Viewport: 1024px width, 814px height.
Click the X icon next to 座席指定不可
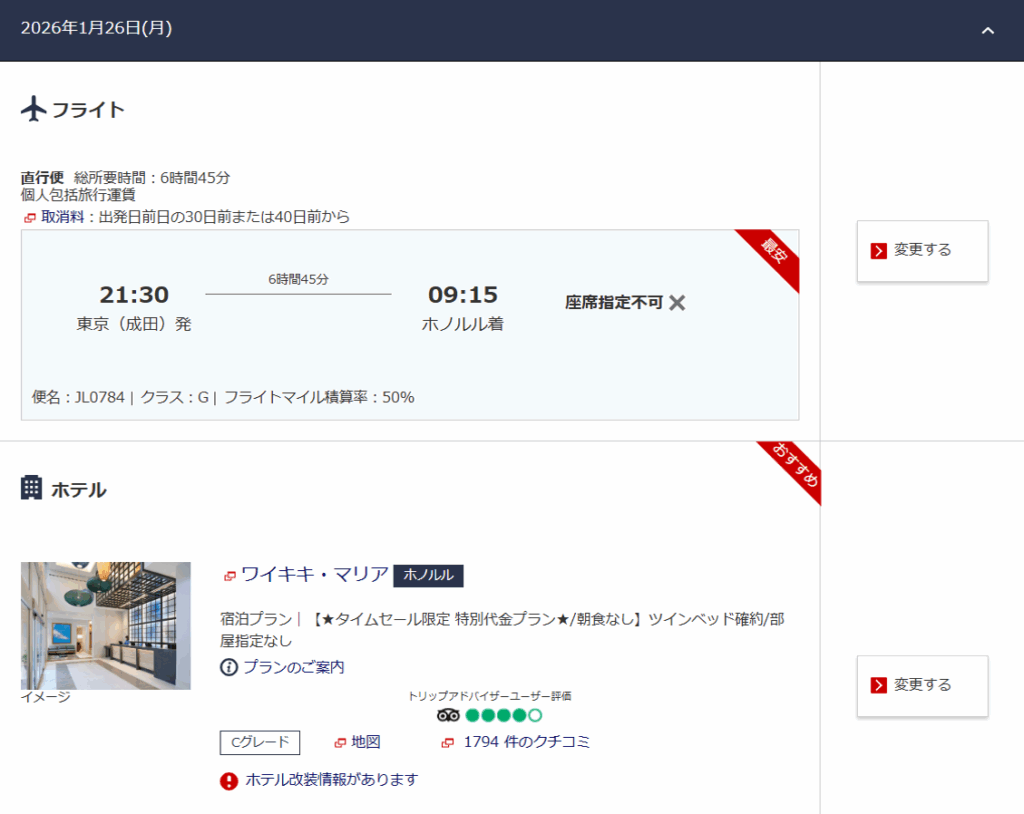click(677, 303)
